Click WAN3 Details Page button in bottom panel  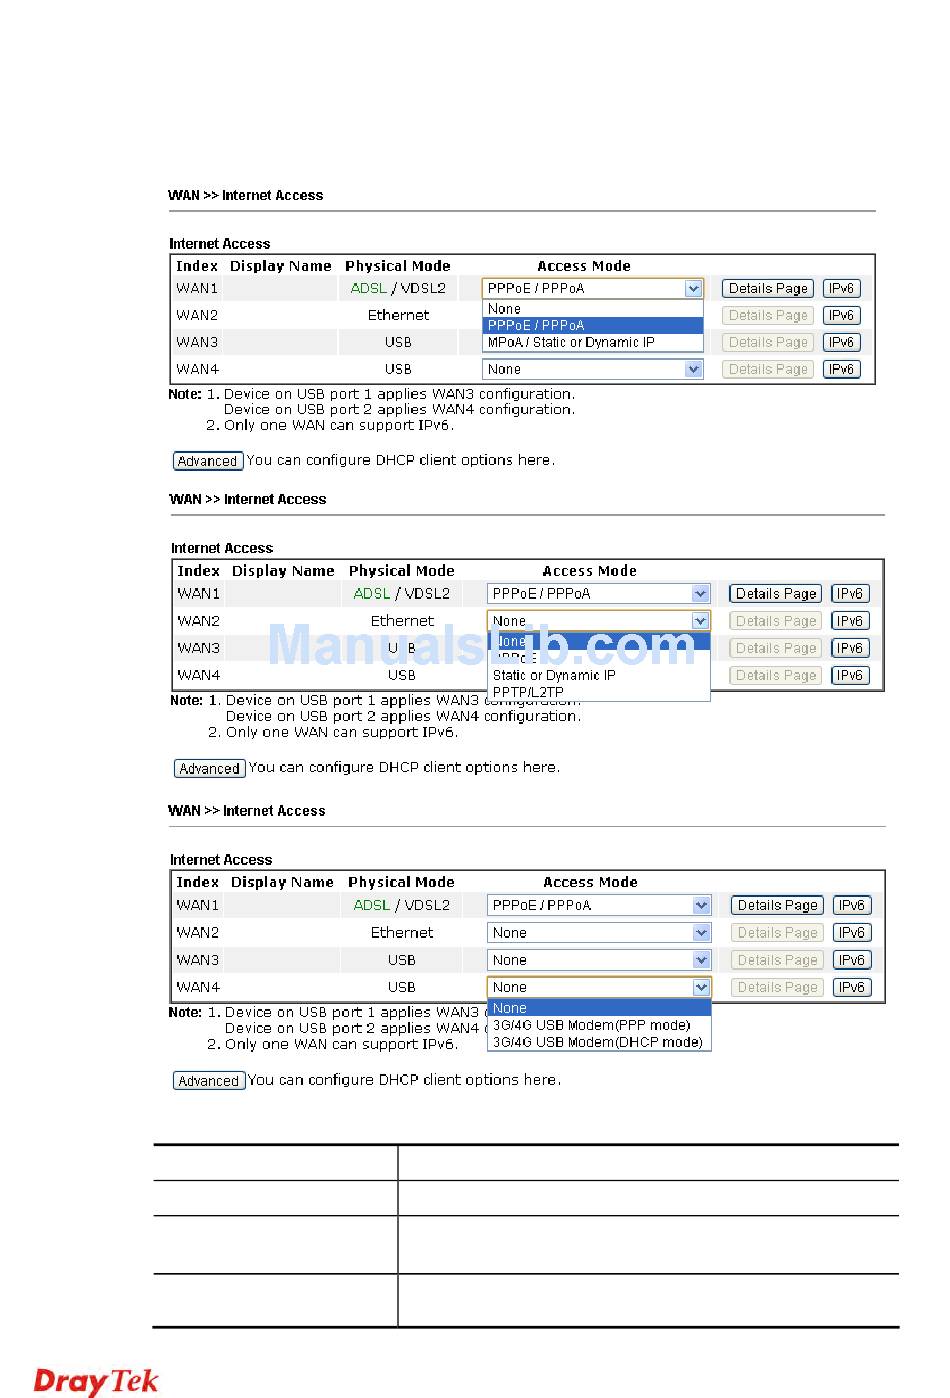click(777, 960)
